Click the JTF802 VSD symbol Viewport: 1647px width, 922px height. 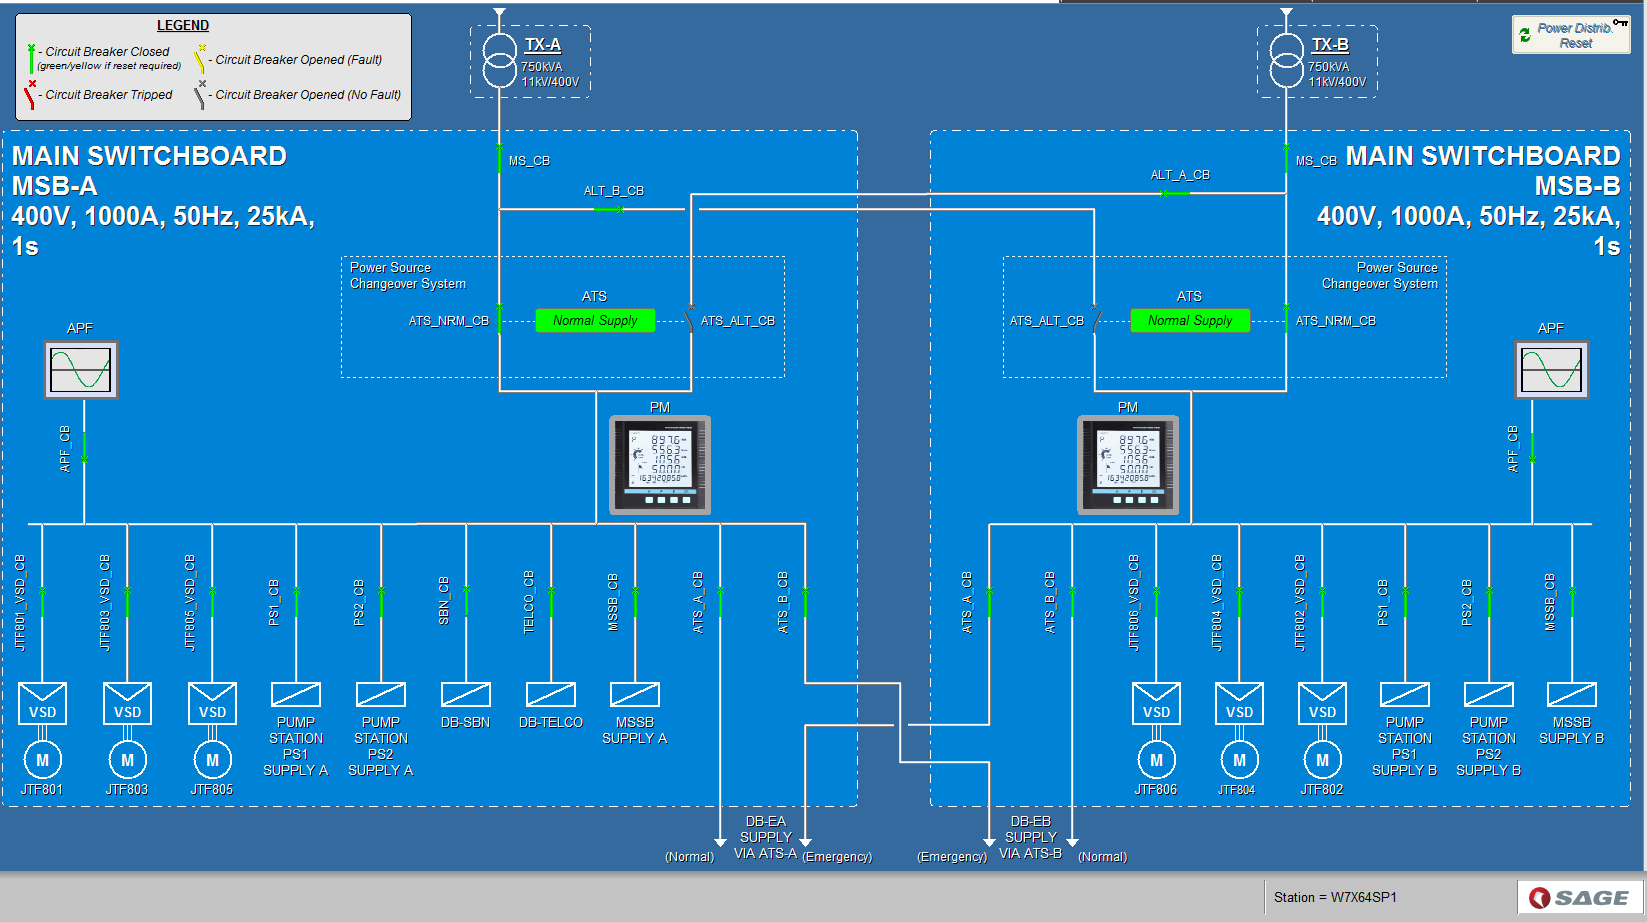pos(1322,703)
